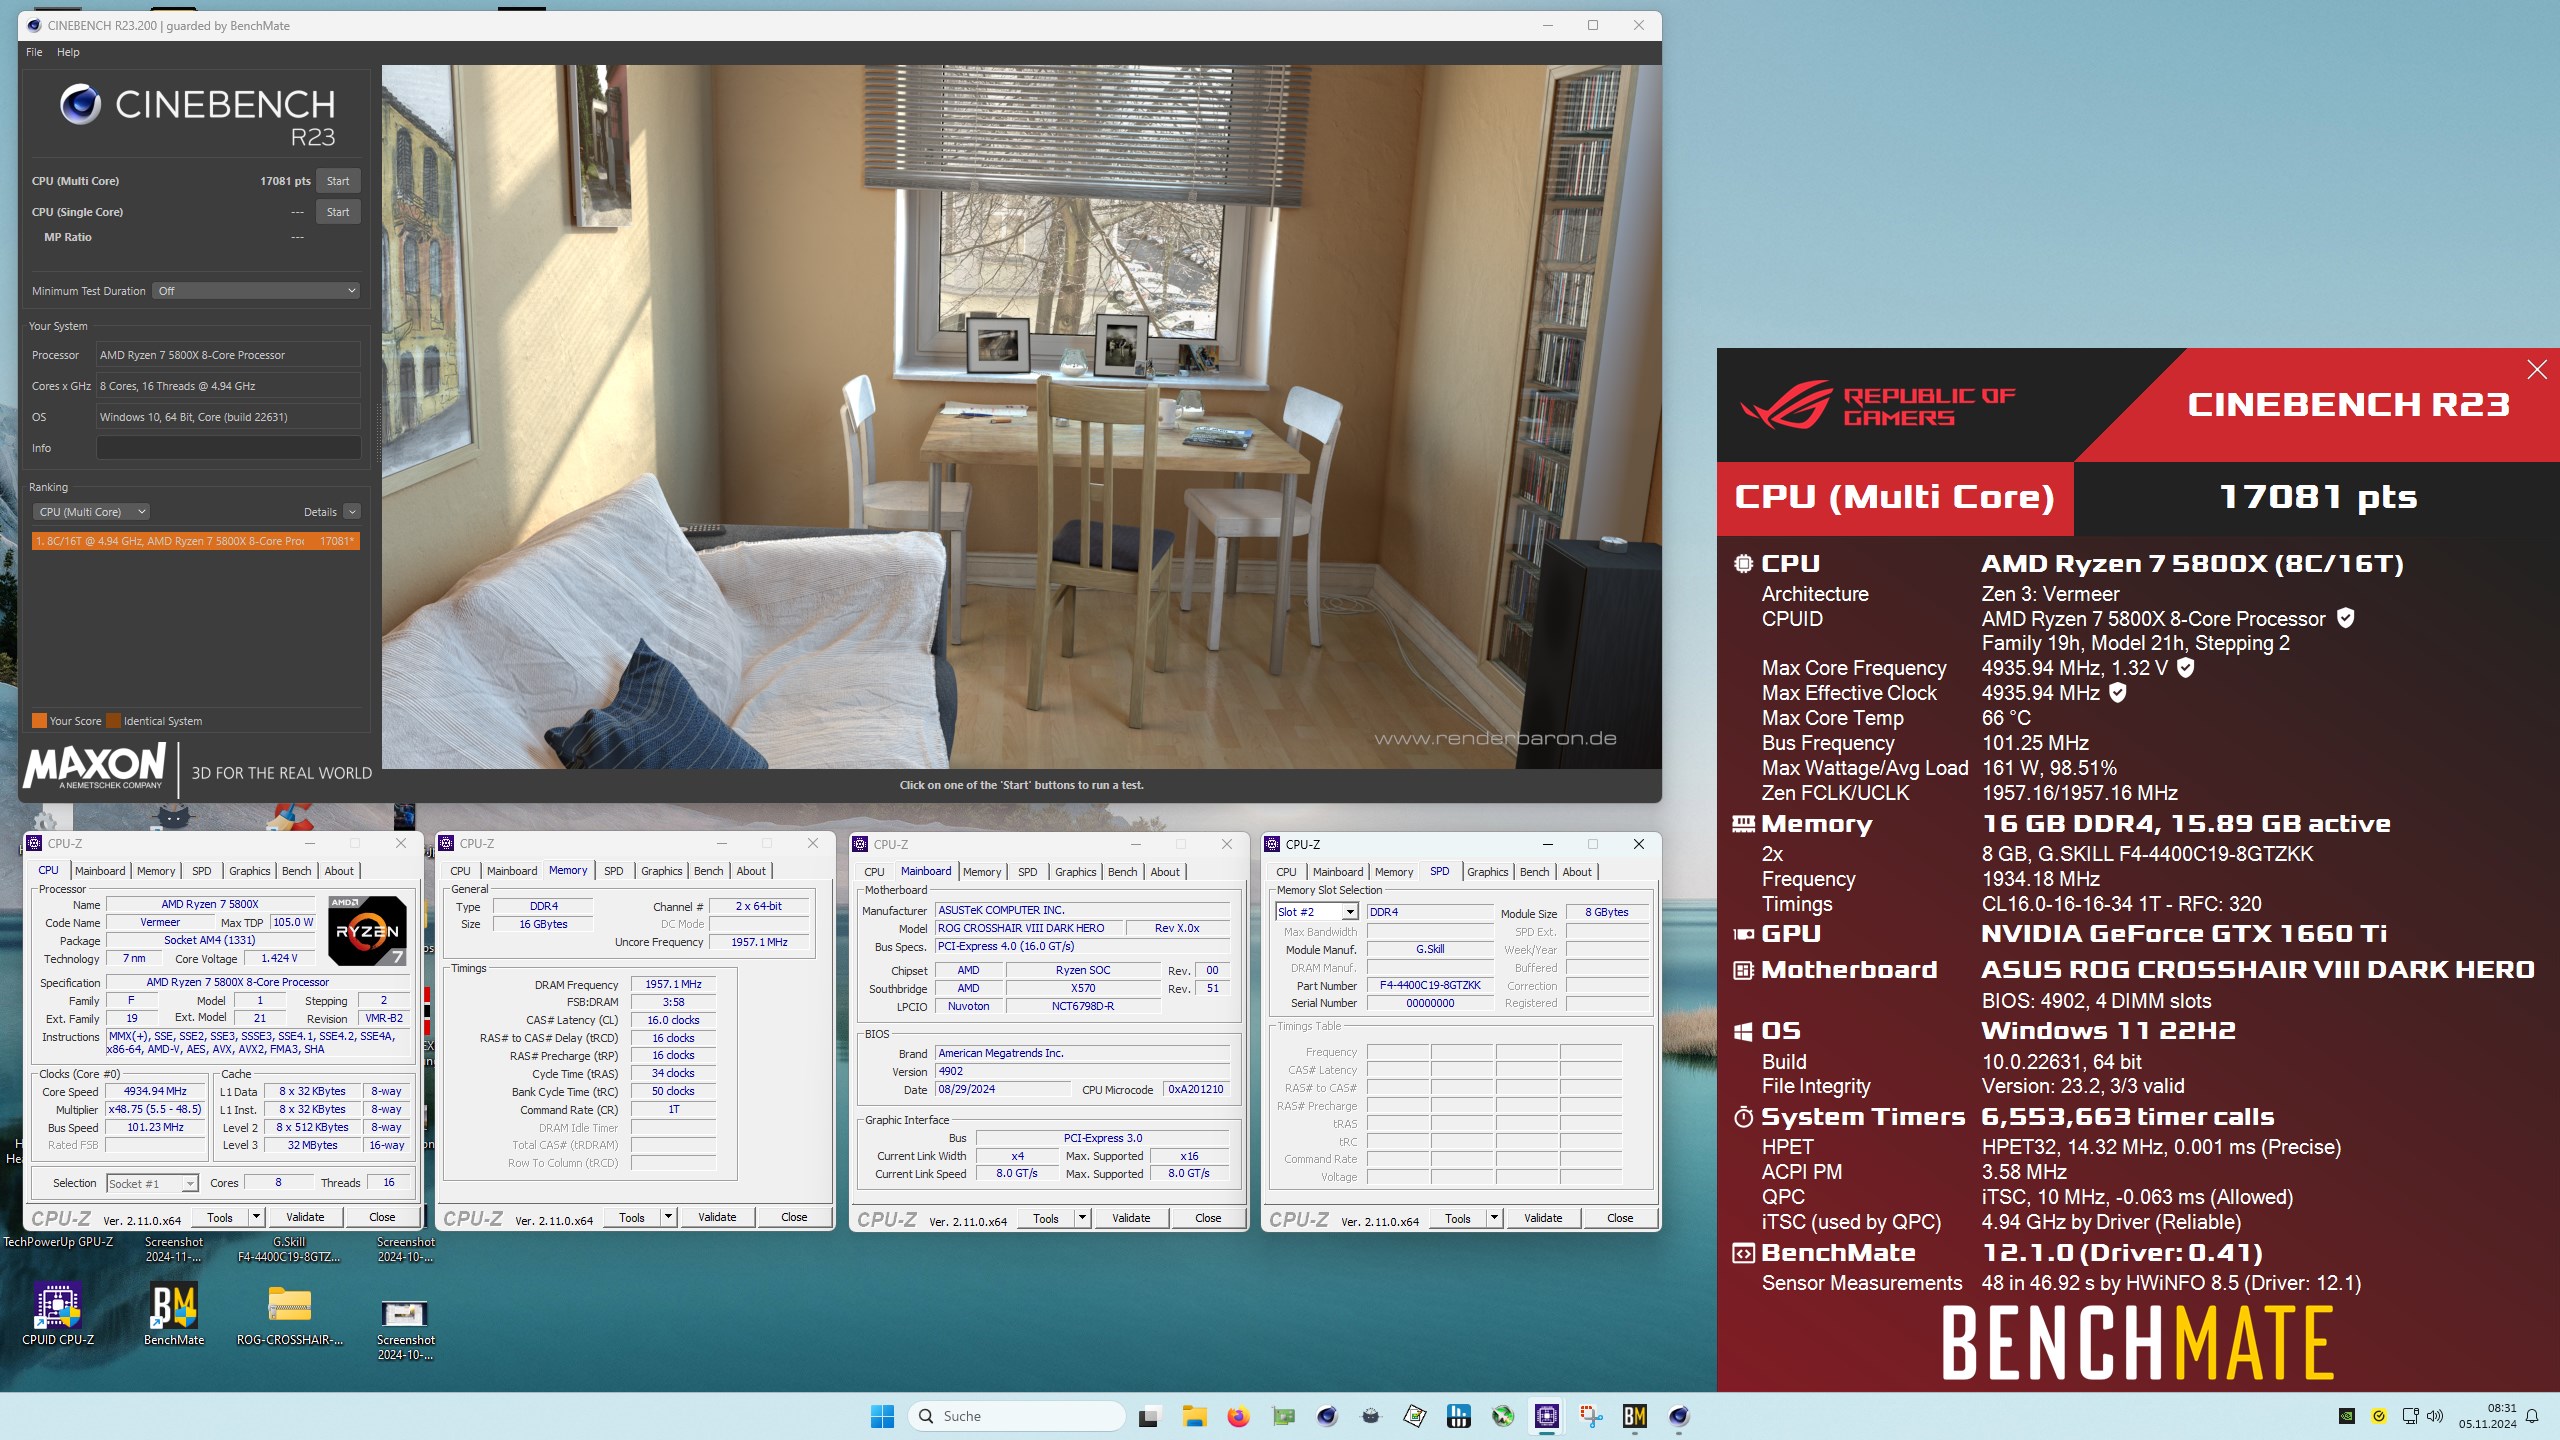Open Tools dropdown arrow in Memory-tab CPU-Z window

pos(668,1217)
